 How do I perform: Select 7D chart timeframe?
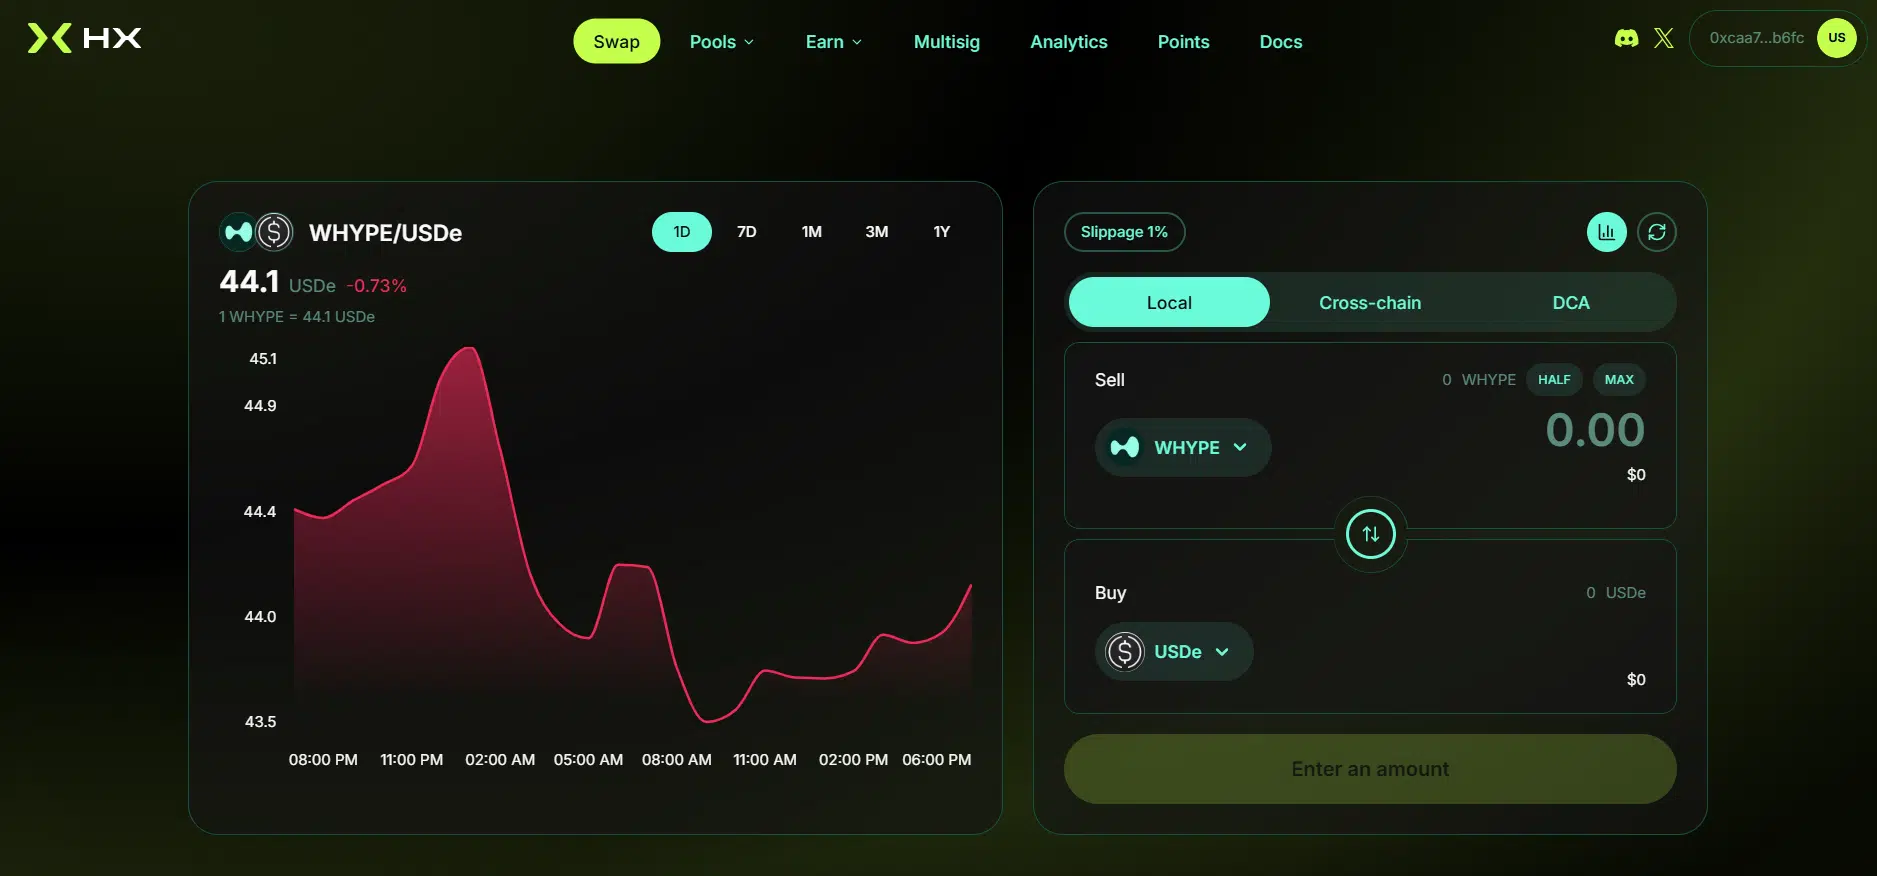click(747, 232)
